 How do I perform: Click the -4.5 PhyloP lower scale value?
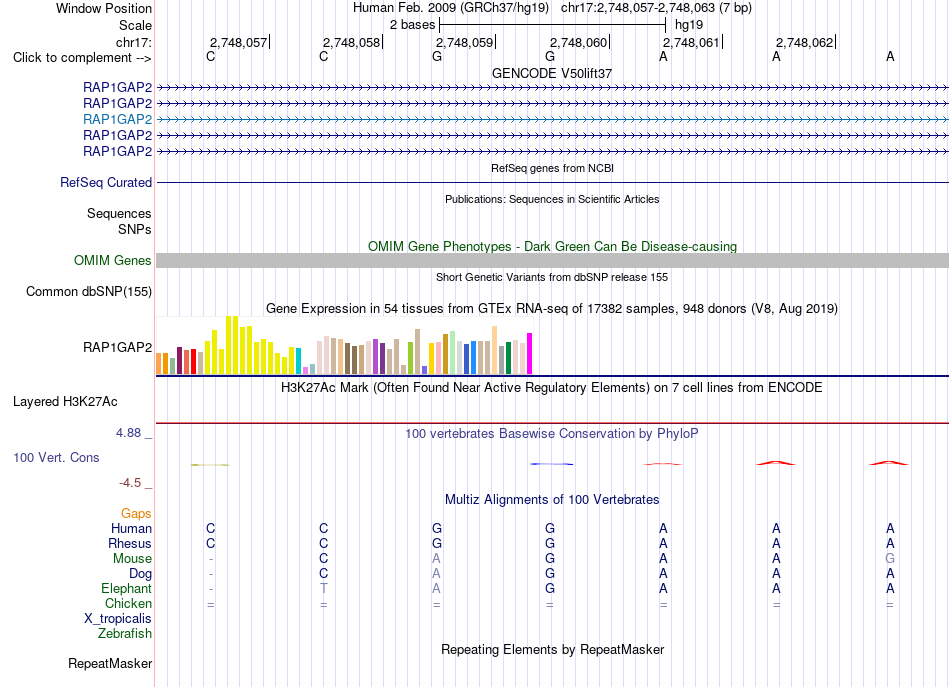coord(130,483)
